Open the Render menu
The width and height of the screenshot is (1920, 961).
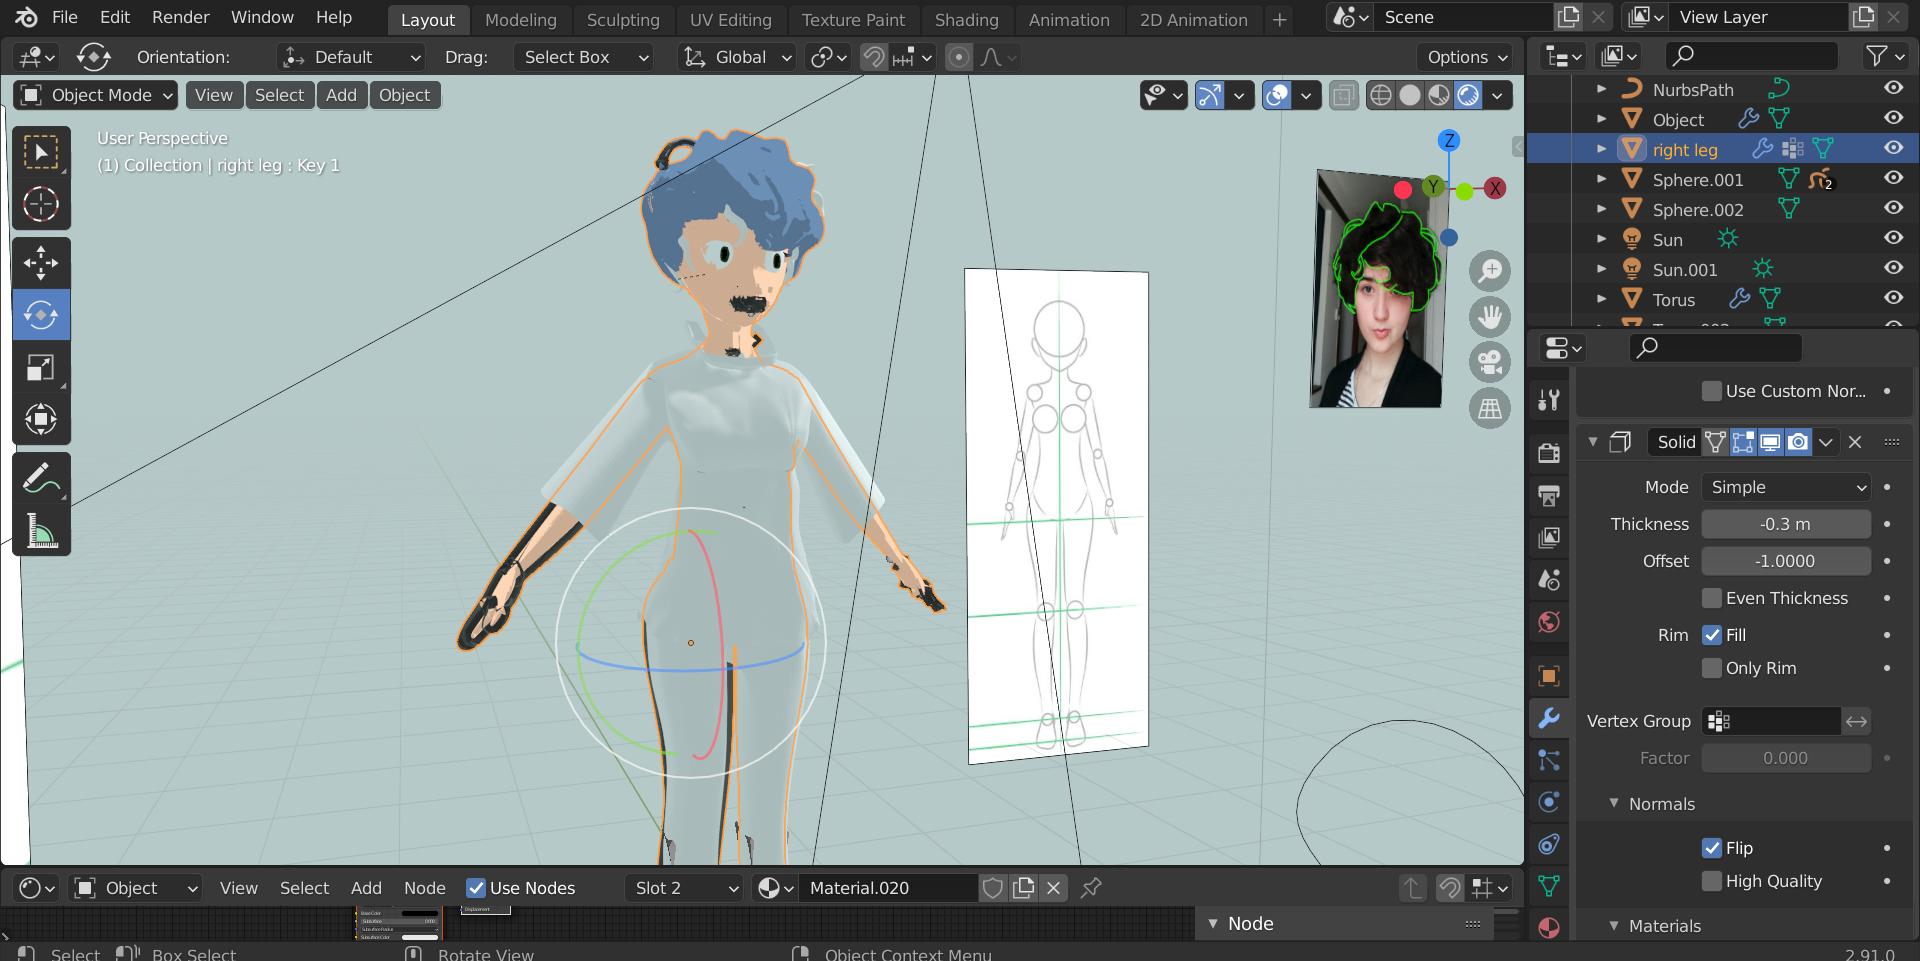coord(180,17)
